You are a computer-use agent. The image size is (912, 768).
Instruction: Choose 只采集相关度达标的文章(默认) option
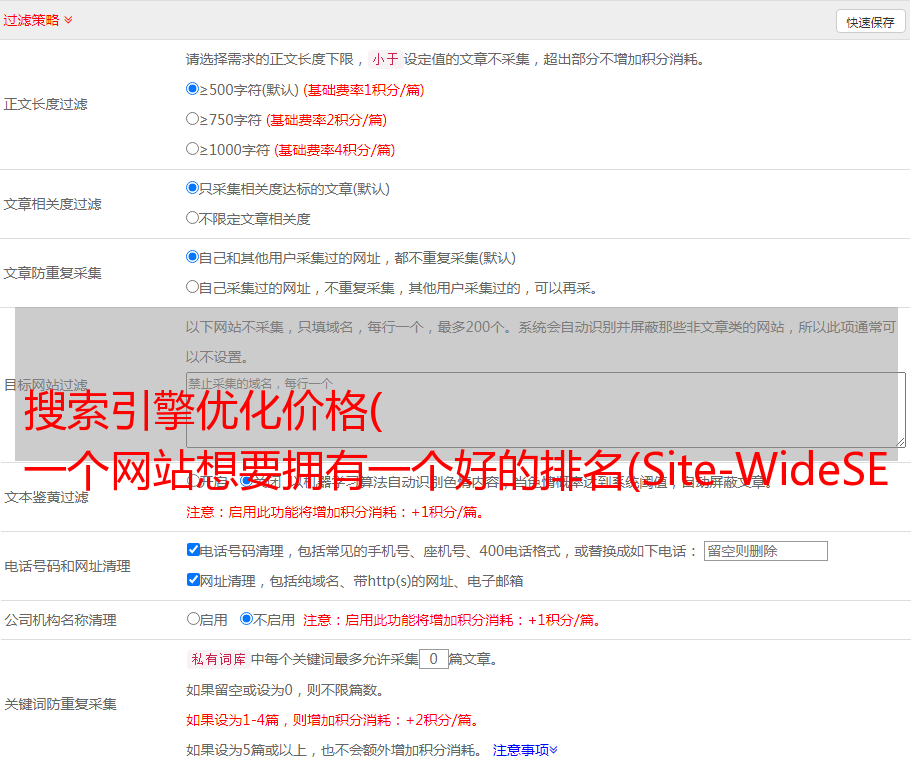[192, 188]
